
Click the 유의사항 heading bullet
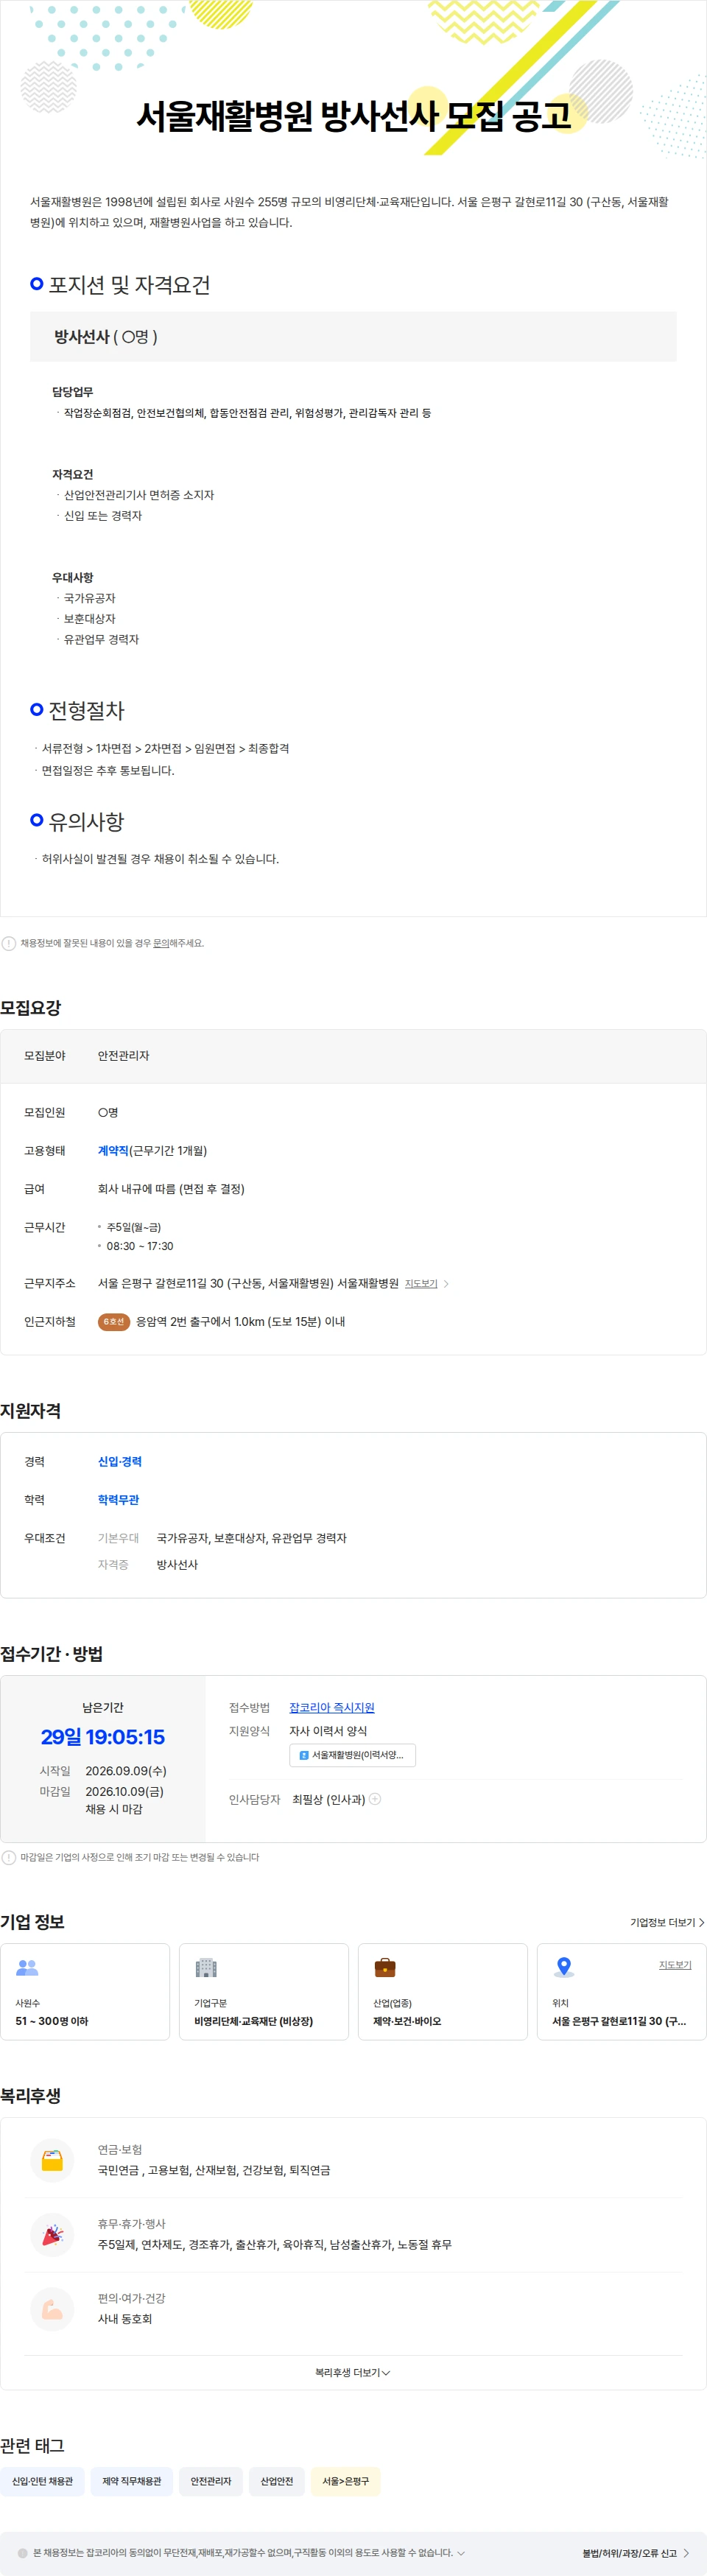pos(37,820)
